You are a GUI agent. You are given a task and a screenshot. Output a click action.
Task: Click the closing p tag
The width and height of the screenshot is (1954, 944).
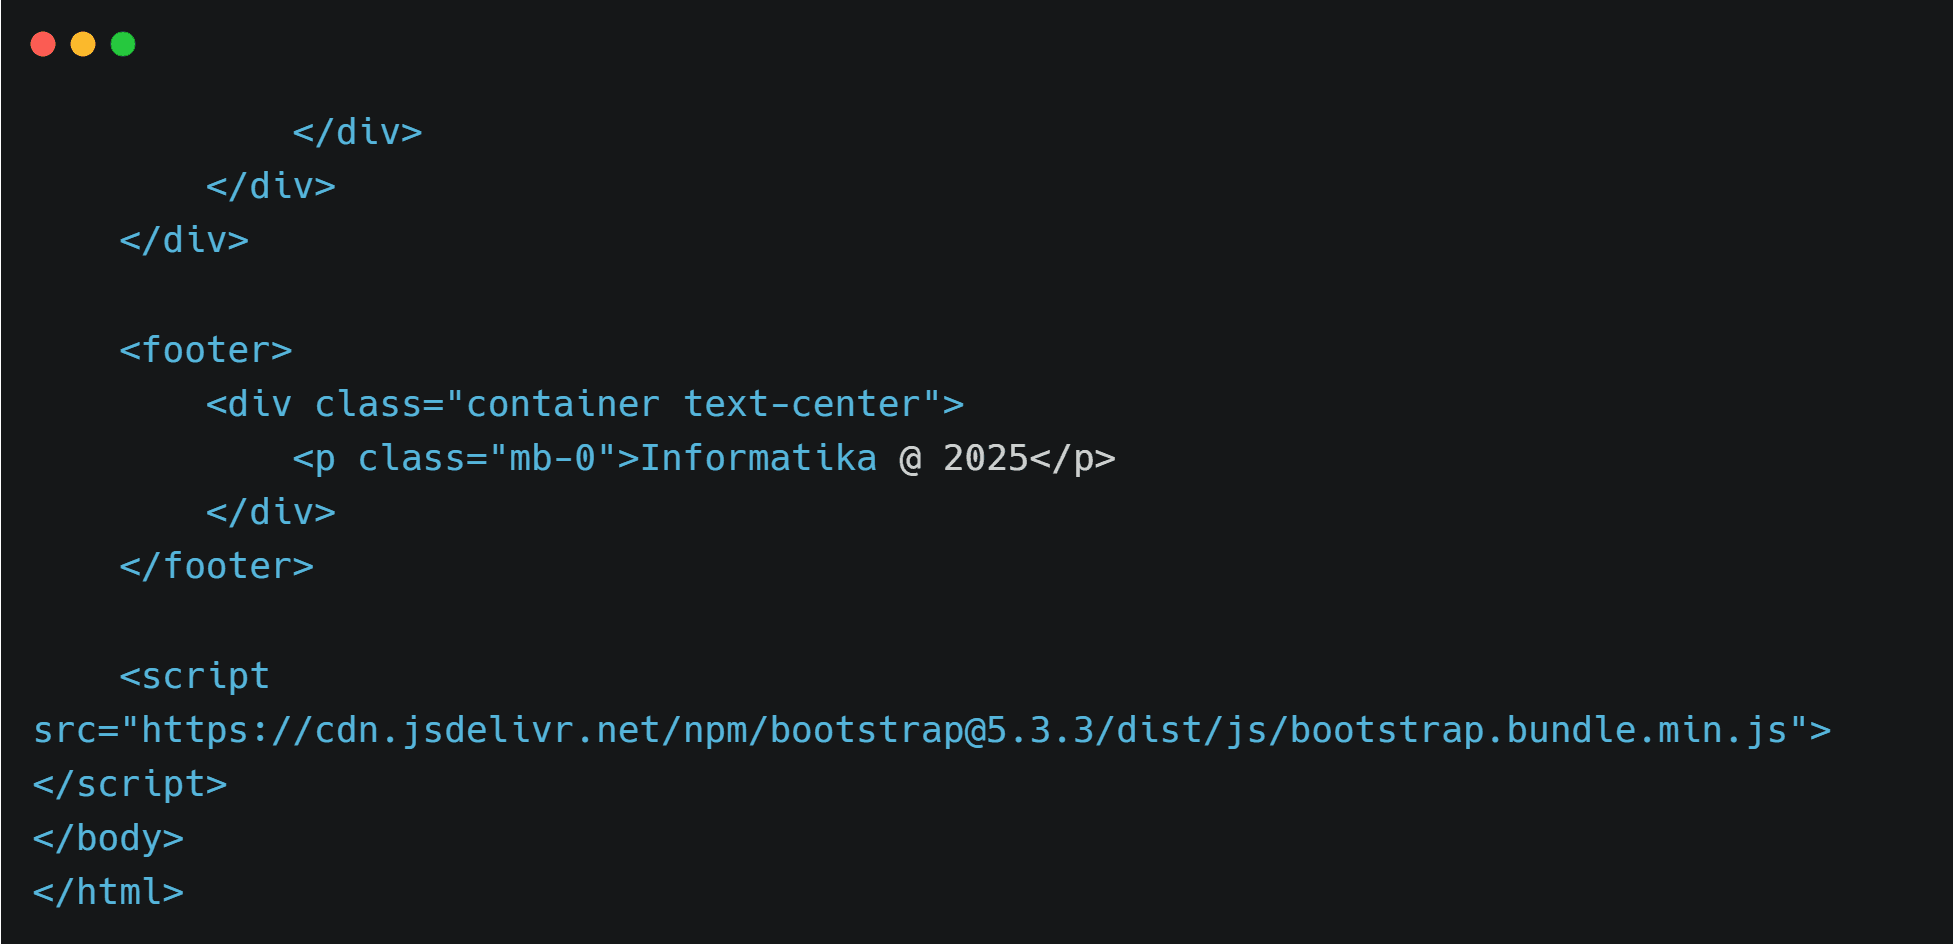(x=1072, y=458)
